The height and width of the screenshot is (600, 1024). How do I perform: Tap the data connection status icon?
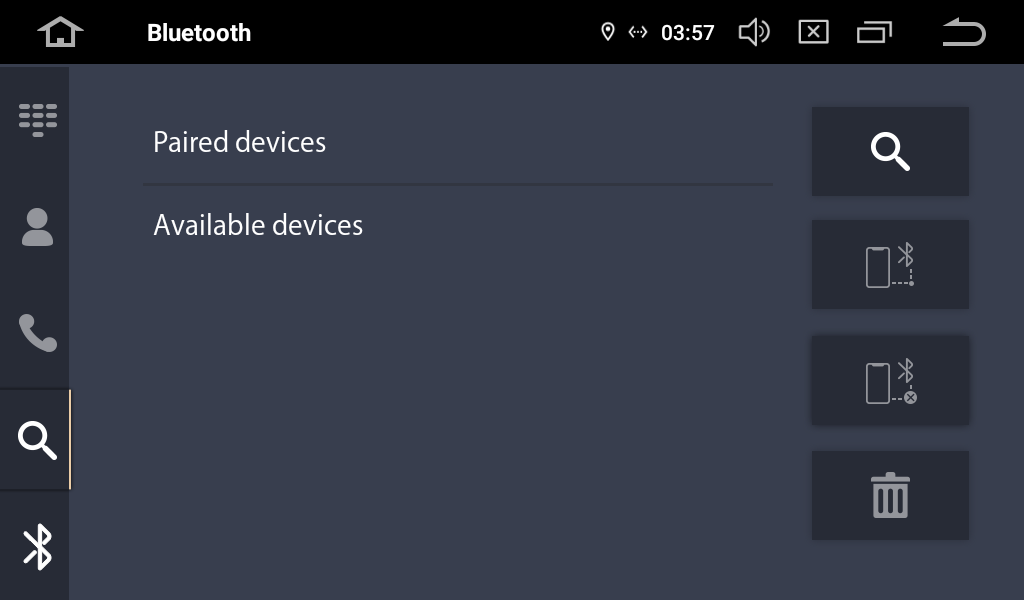tap(637, 33)
